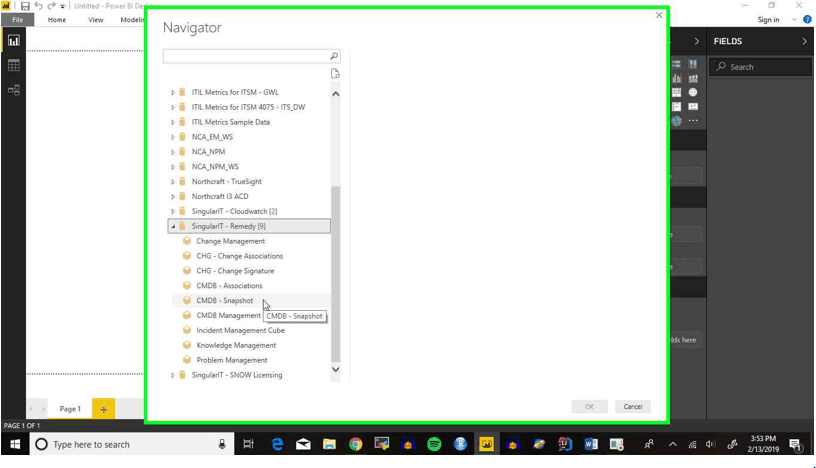Click in the Navigator search box
Image resolution: width=816 pixels, height=468 pixels.
click(x=246, y=56)
